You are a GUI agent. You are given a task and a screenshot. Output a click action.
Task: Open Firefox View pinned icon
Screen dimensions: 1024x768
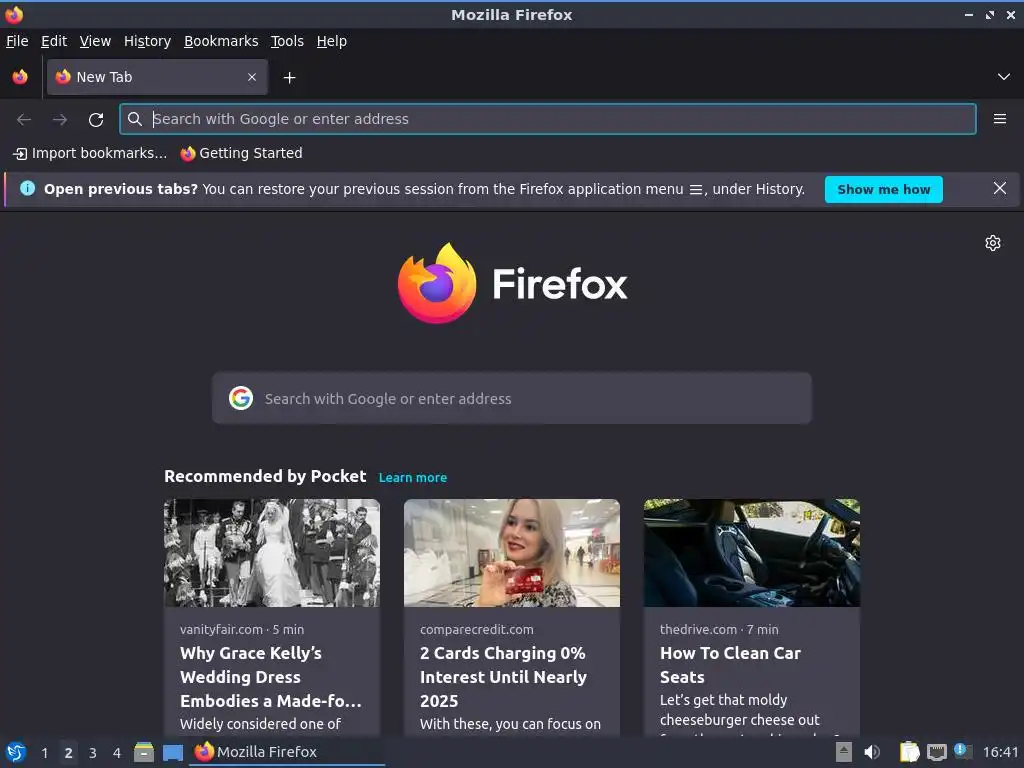point(20,77)
